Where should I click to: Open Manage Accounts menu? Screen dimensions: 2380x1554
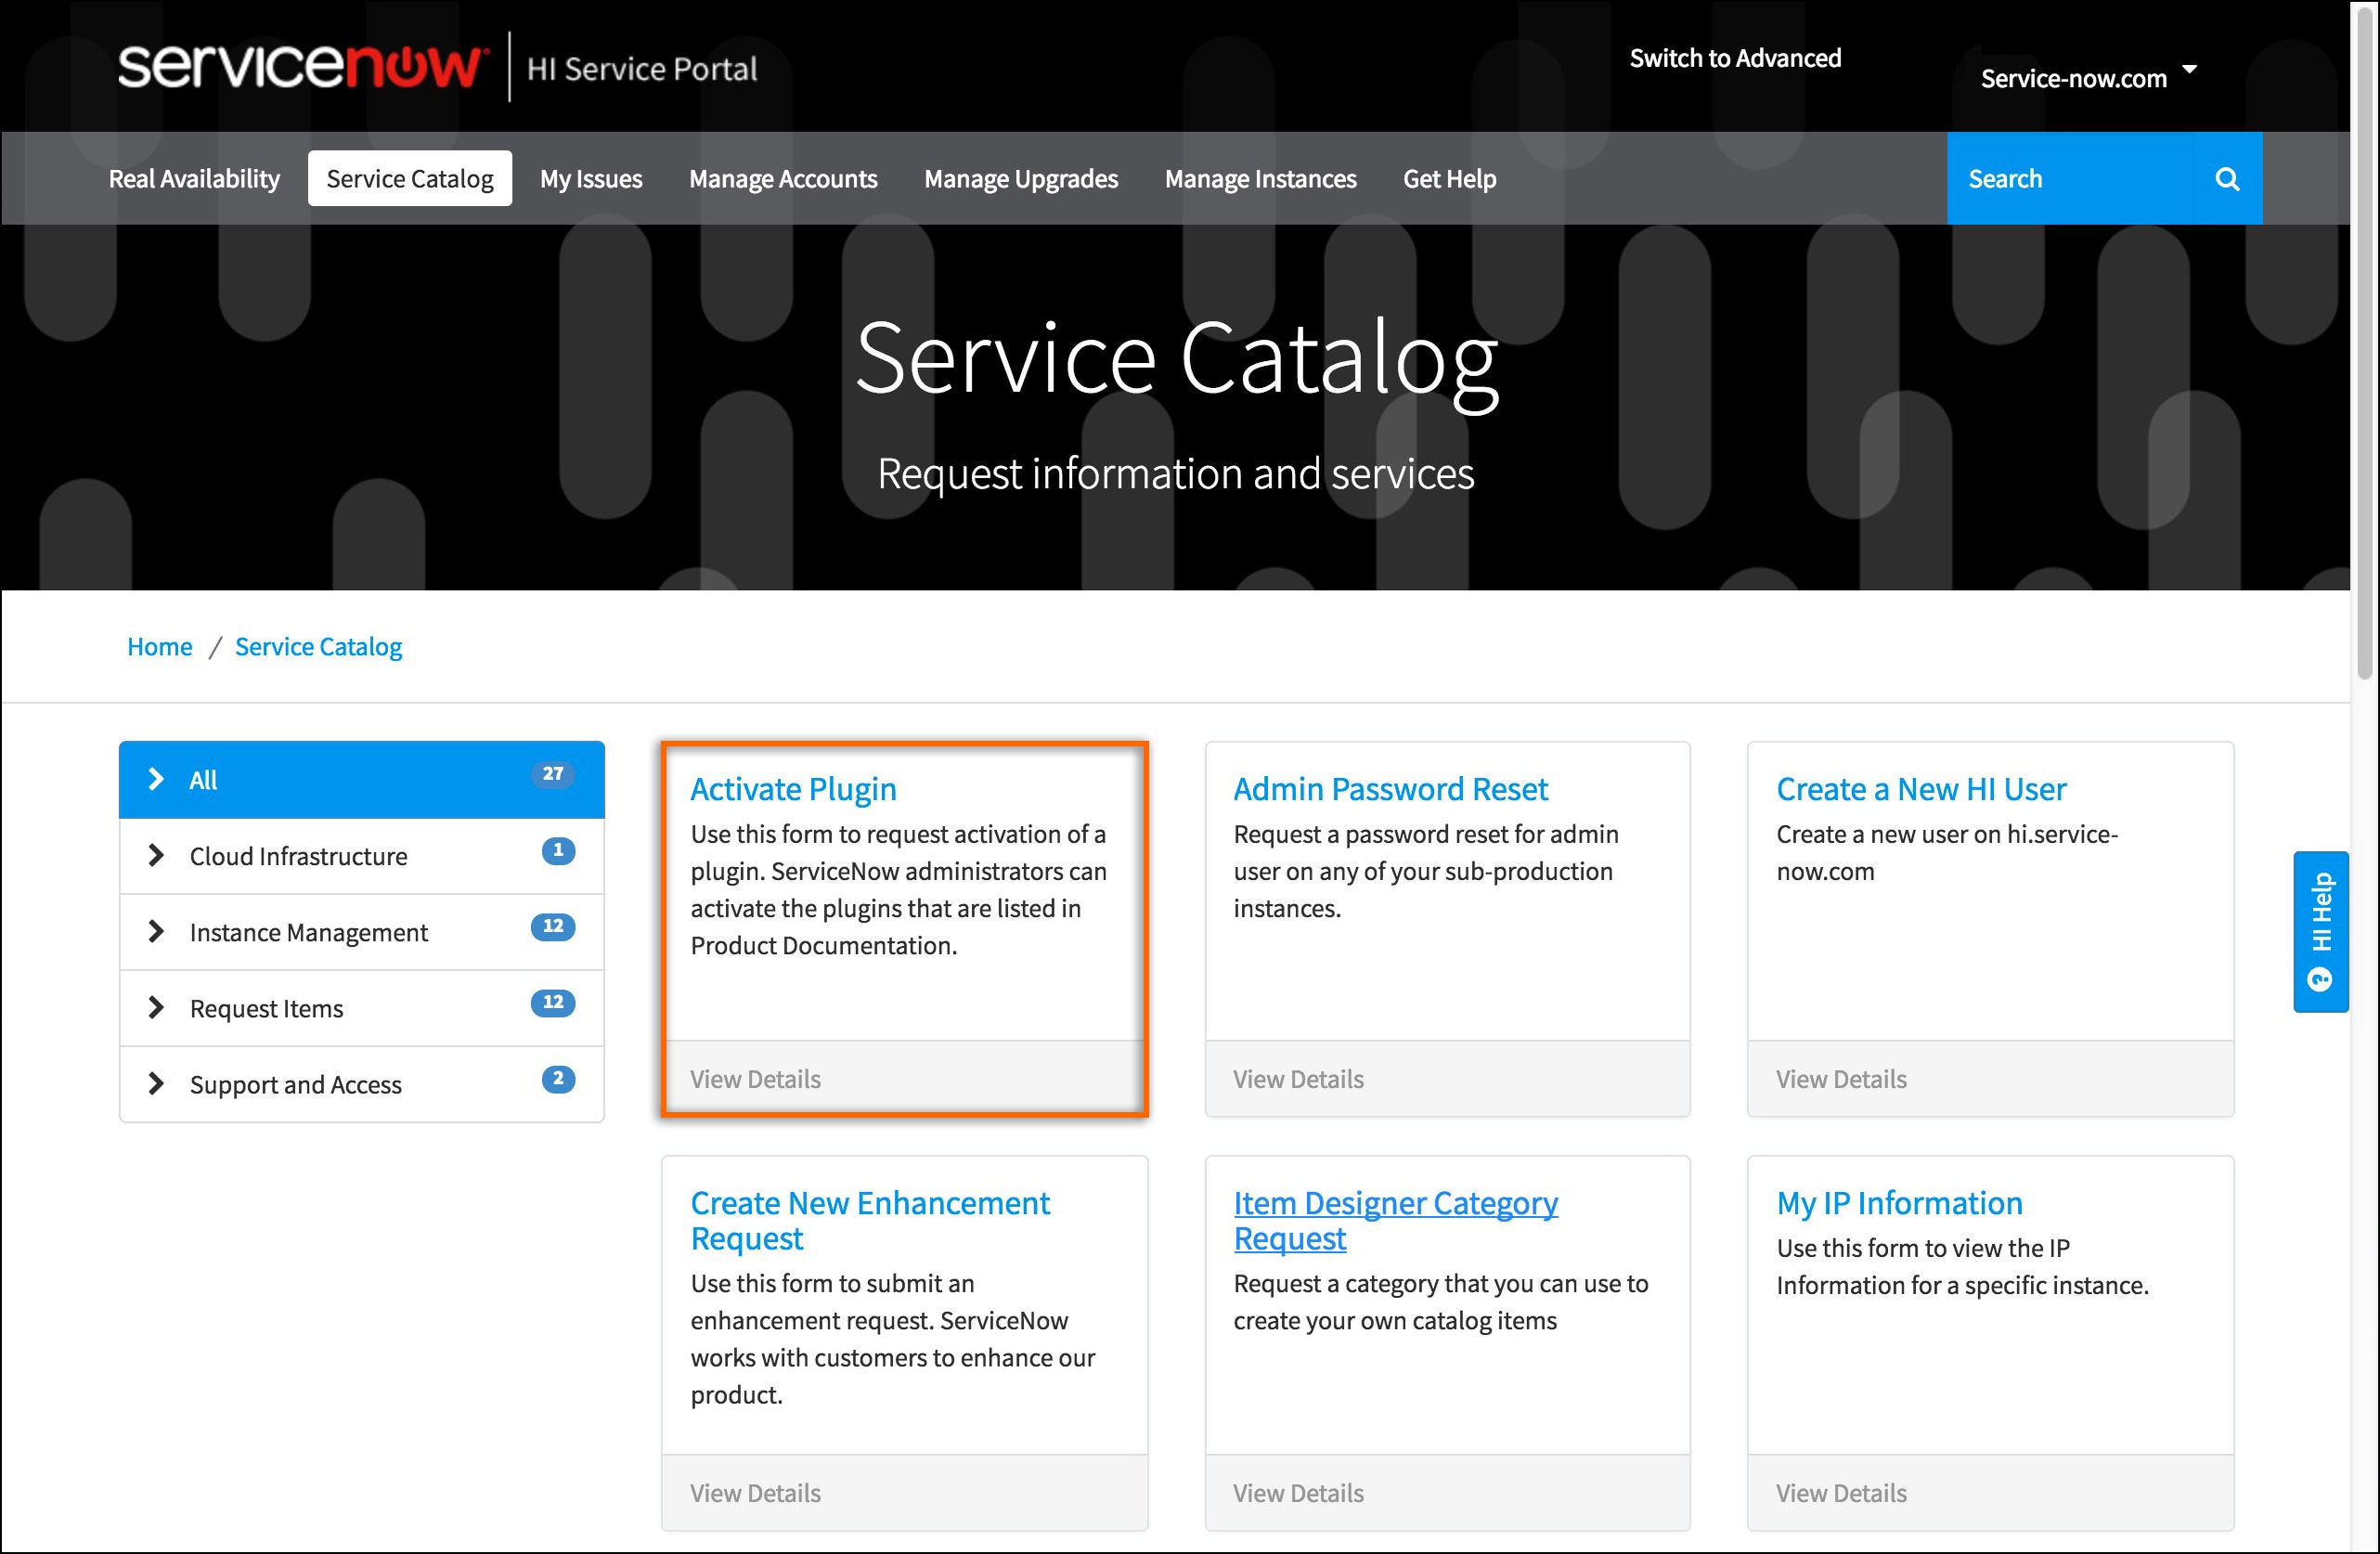pos(783,179)
